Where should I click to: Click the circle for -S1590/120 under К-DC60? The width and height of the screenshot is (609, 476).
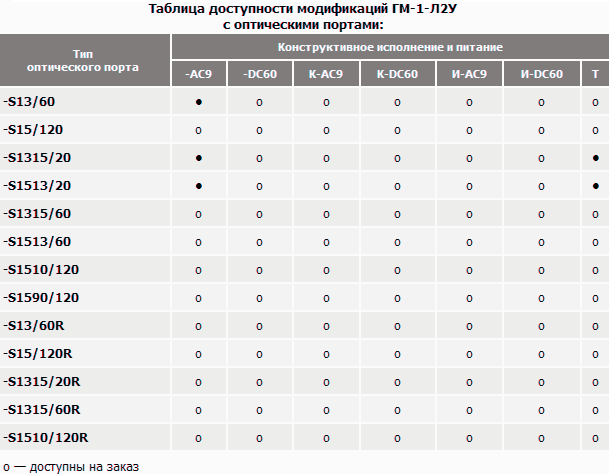pyautogui.click(x=397, y=299)
